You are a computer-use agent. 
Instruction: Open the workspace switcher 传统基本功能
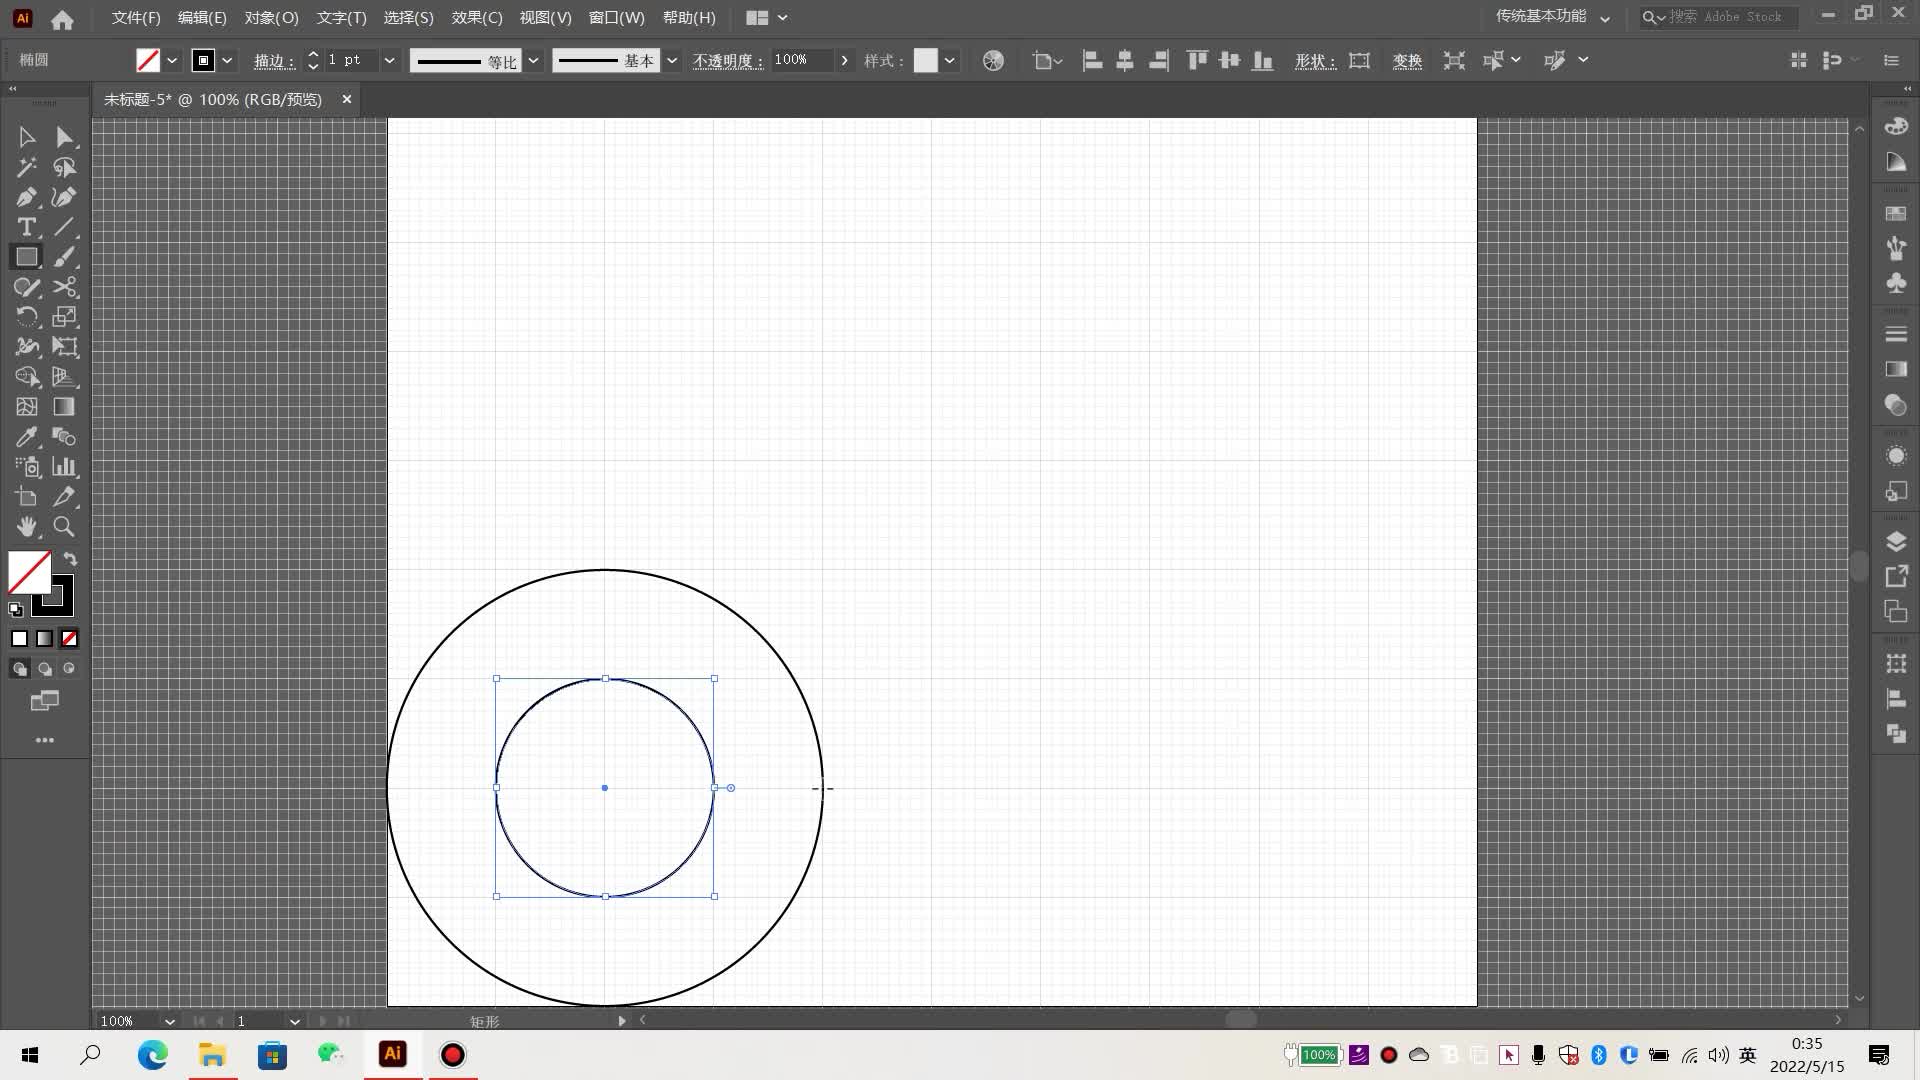[1552, 17]
